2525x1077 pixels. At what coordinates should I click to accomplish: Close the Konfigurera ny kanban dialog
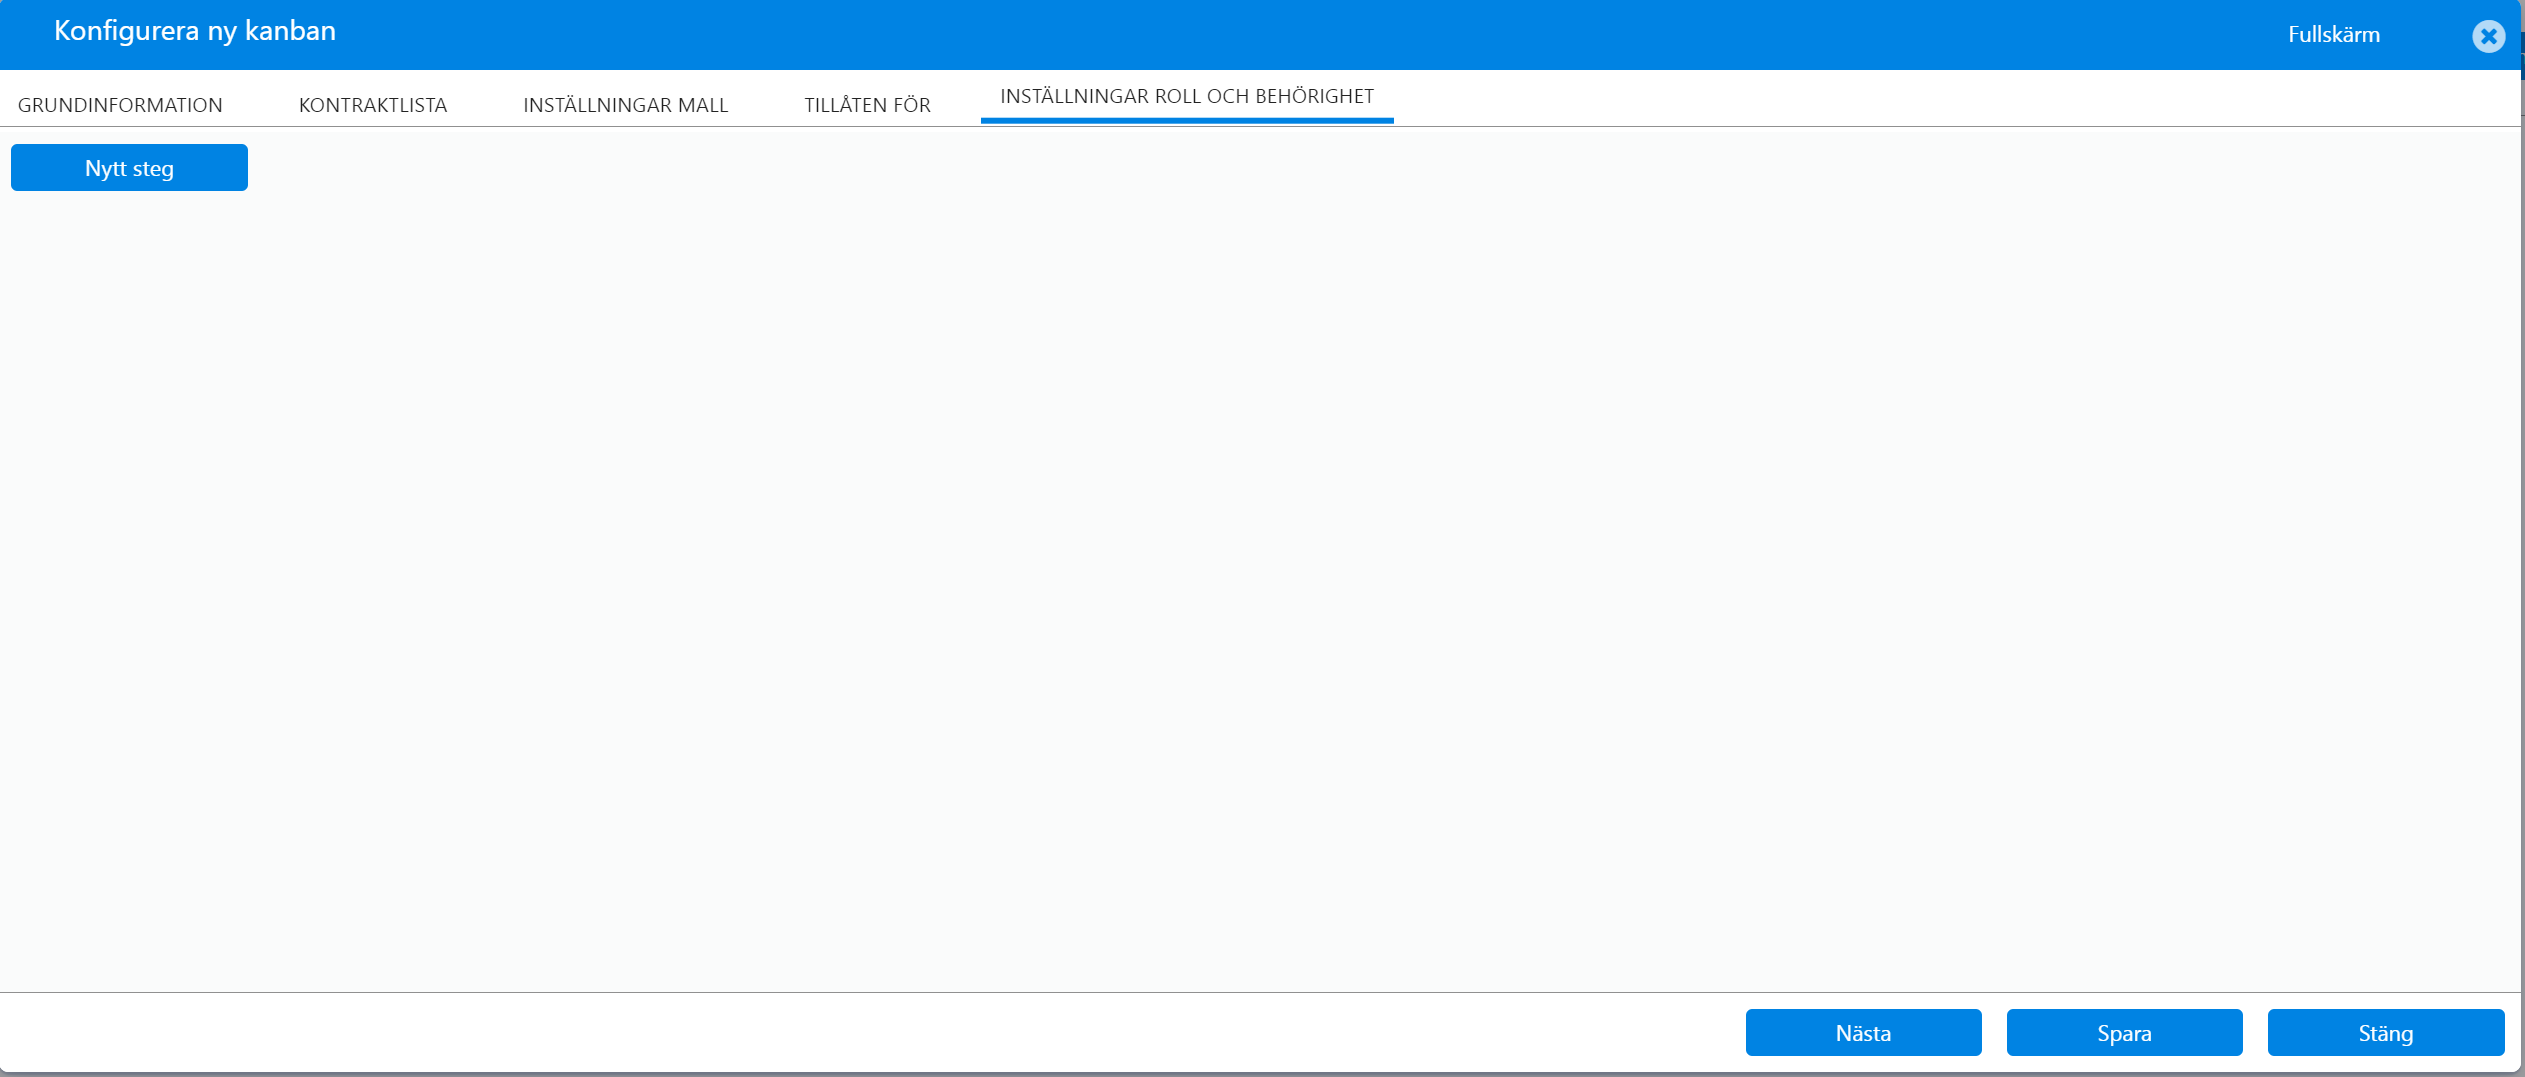2488,37
